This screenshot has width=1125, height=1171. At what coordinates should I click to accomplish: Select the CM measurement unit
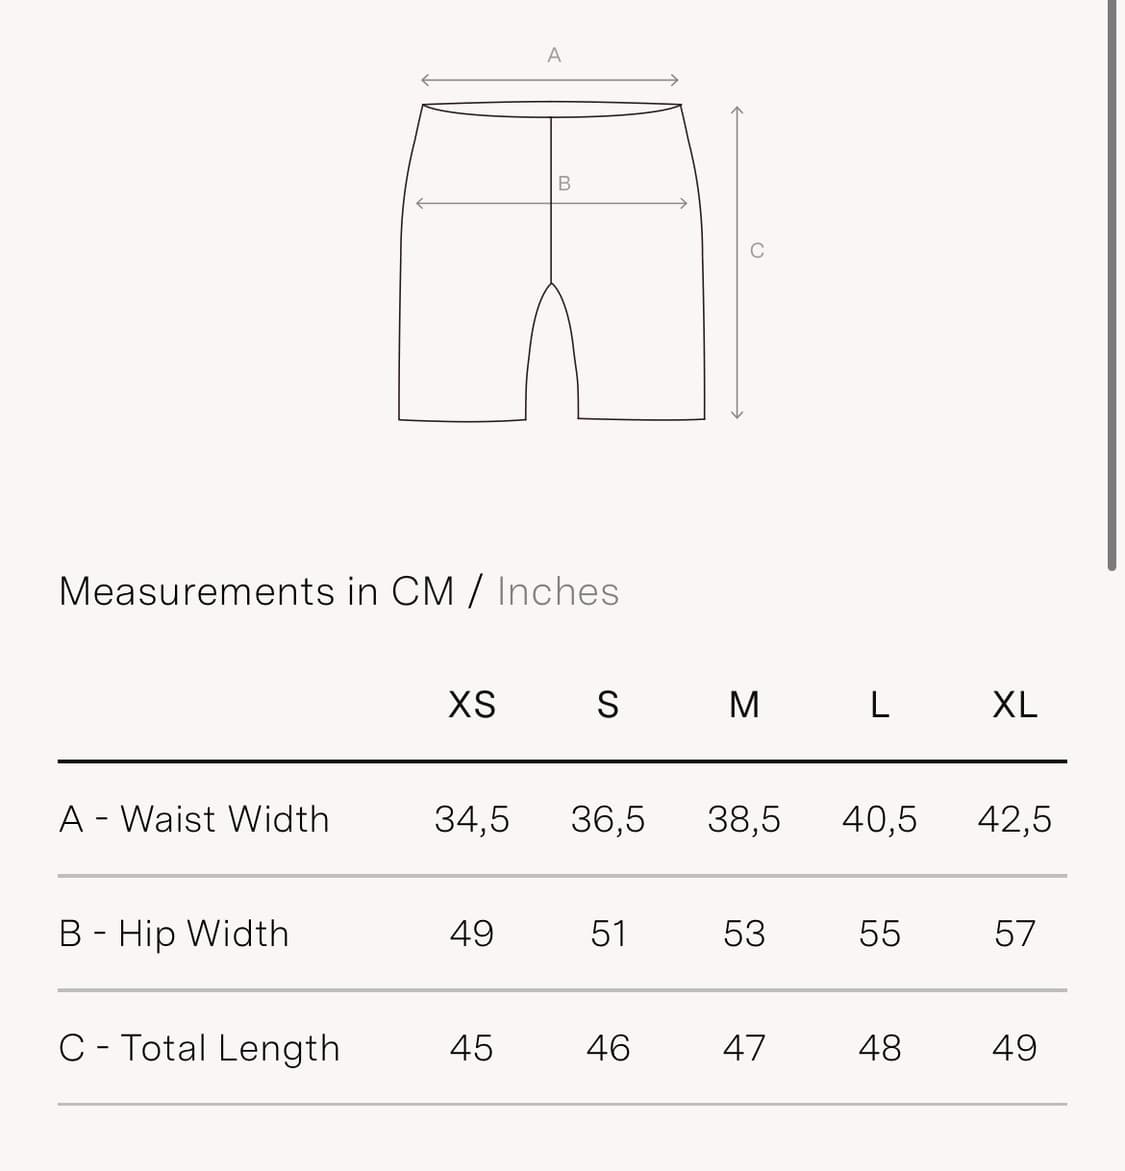click(x=423, y=591)
